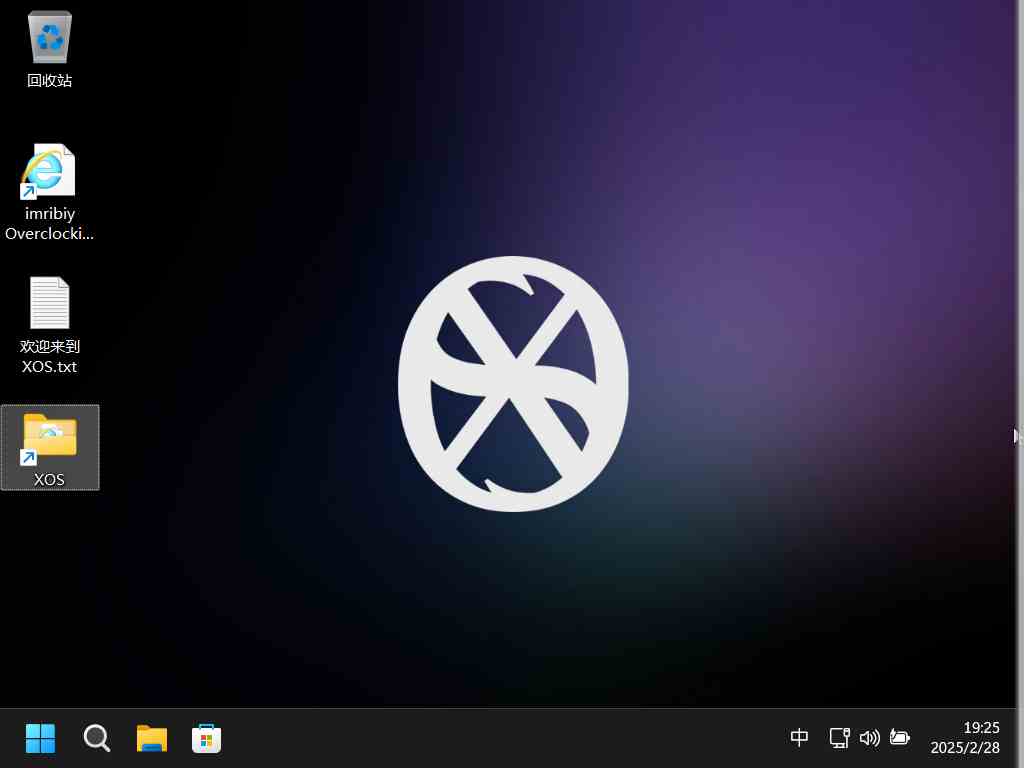Open the Windows Start menu
Screen dimensions: 1024x768
point(40,739)
